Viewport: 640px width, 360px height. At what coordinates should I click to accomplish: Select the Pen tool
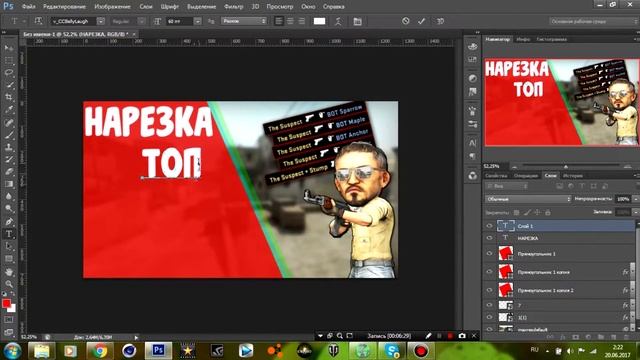(9, 222)
